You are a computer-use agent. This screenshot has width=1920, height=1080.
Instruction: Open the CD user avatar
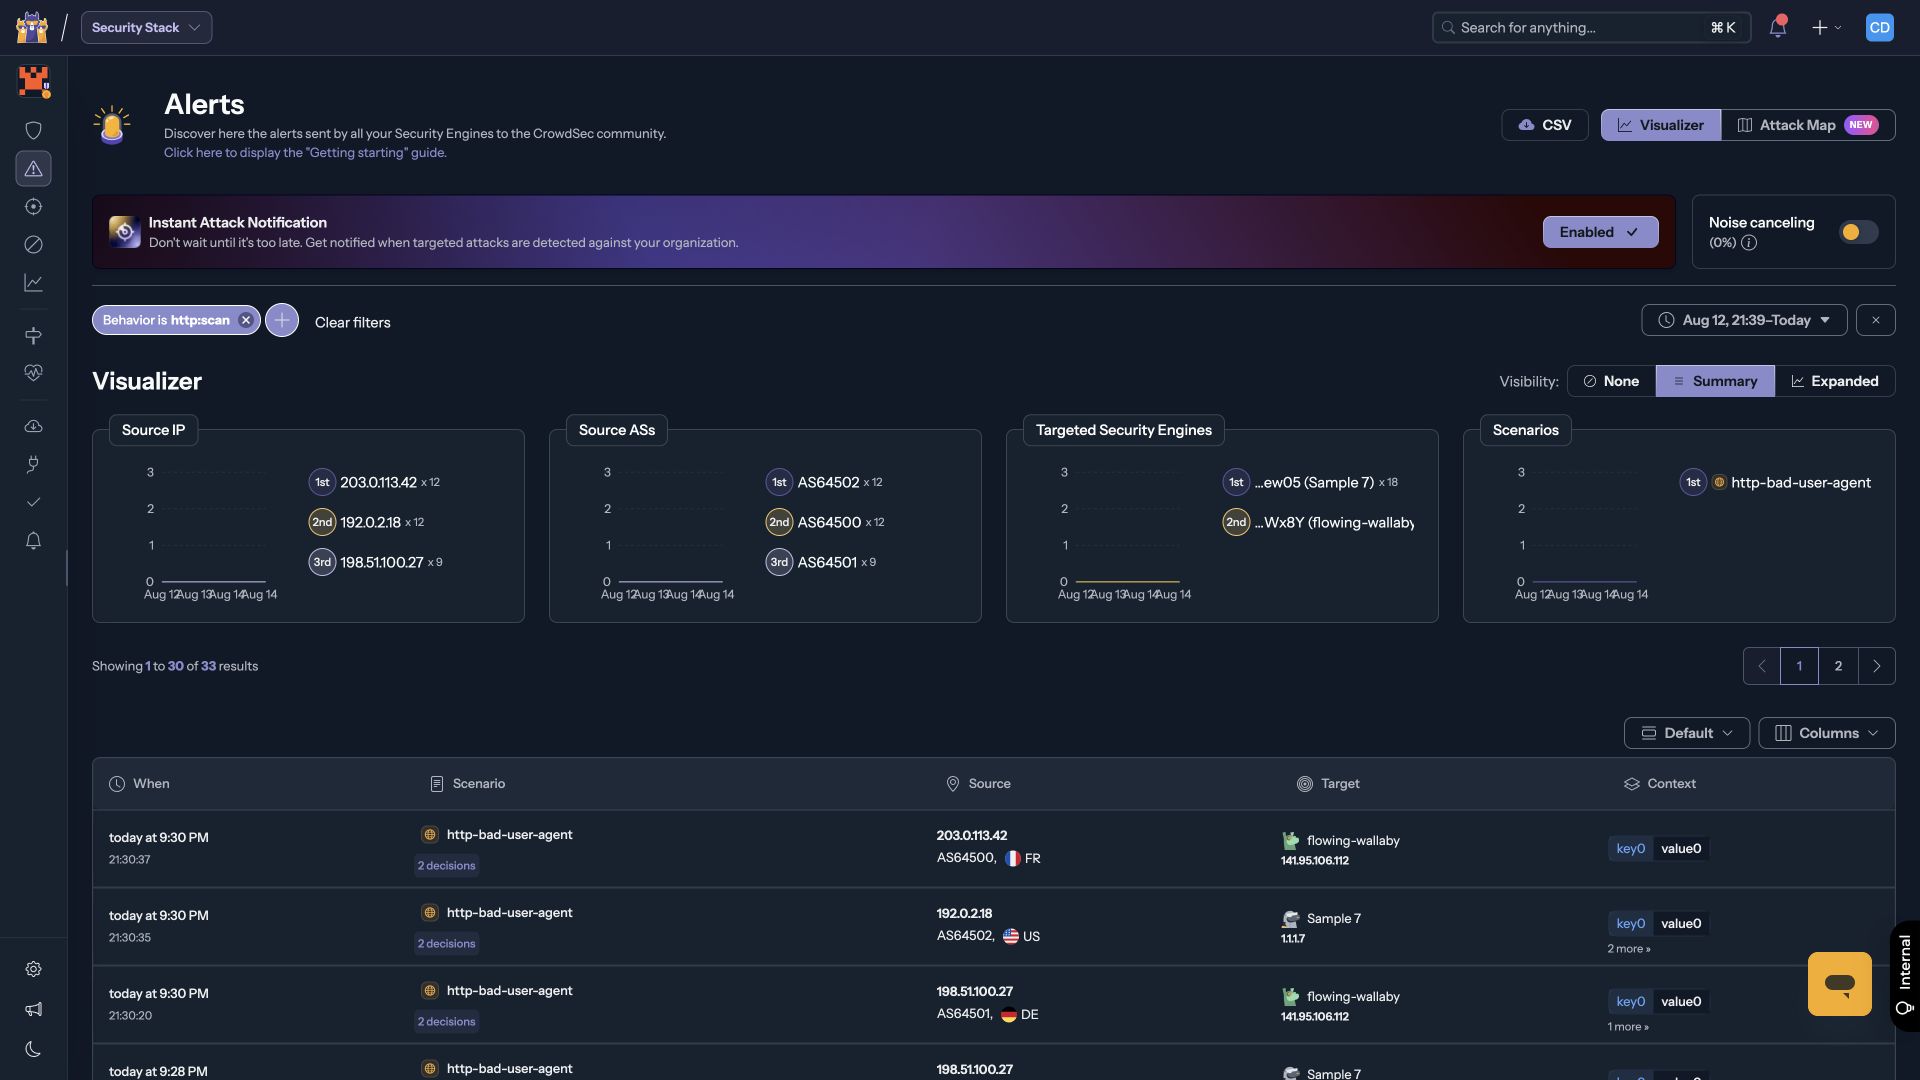(x=1879, y=27)
